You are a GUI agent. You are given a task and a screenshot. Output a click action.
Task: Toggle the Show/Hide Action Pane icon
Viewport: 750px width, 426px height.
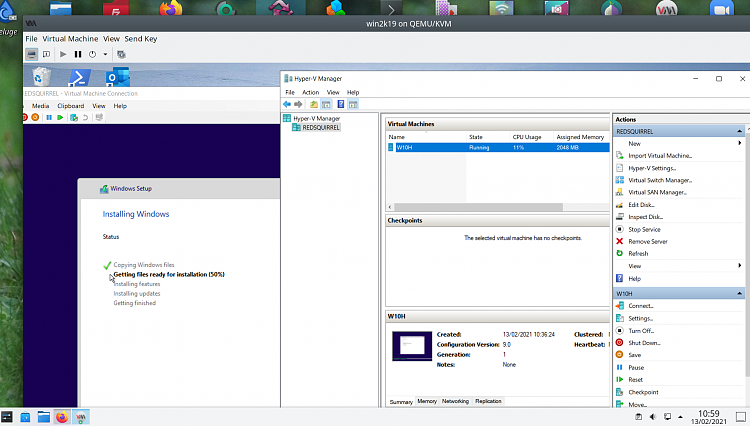pos(353,104)
